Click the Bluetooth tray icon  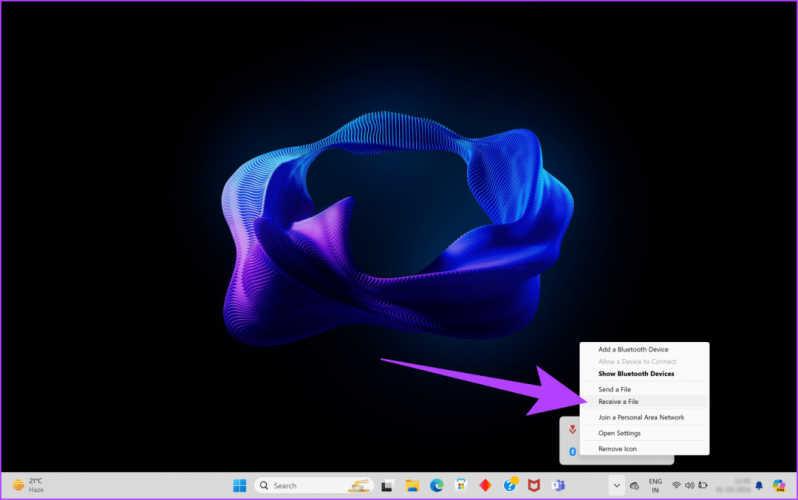[x=572, y=452]
